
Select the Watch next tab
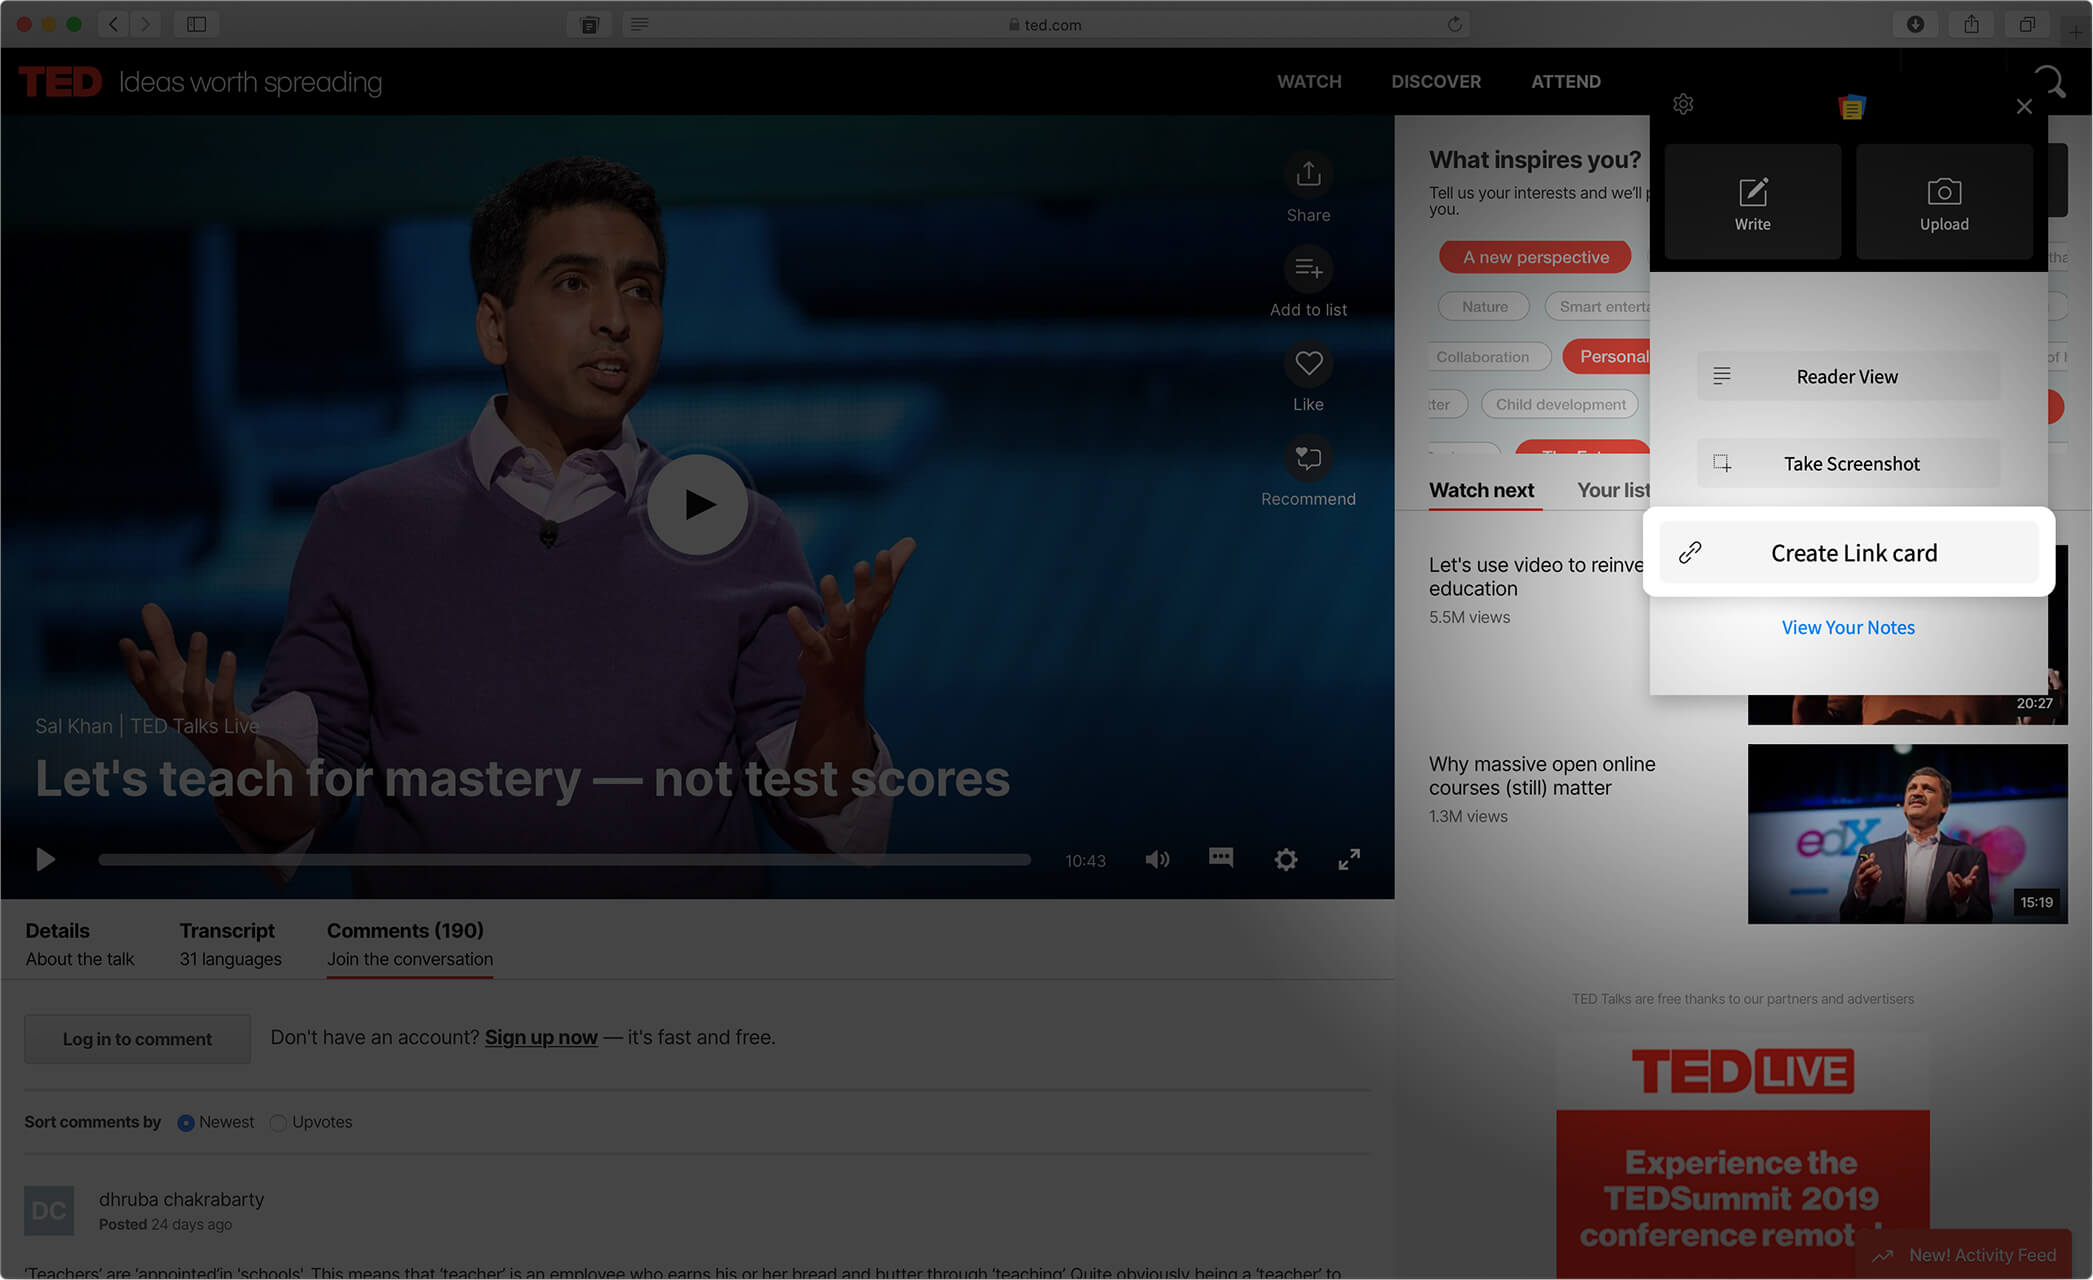click(x=1481, y=490)
